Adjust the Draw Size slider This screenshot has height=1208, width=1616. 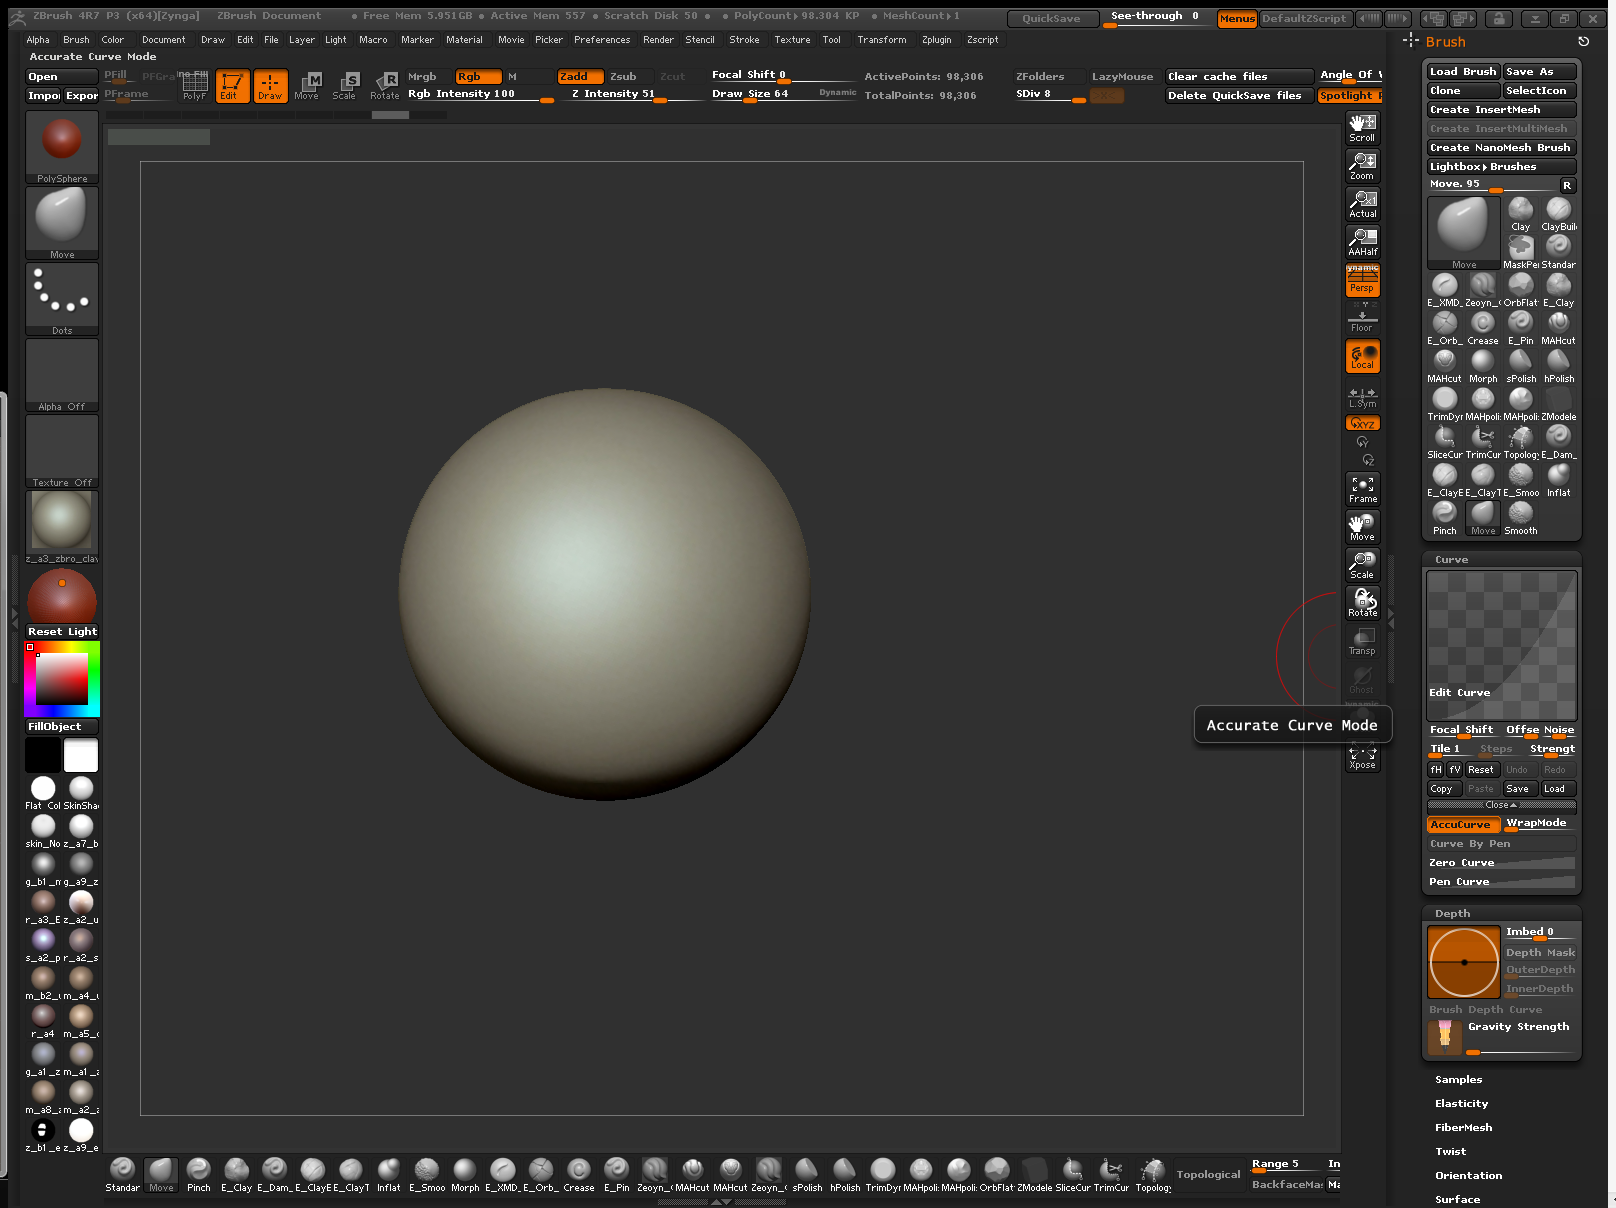(783, 95)
